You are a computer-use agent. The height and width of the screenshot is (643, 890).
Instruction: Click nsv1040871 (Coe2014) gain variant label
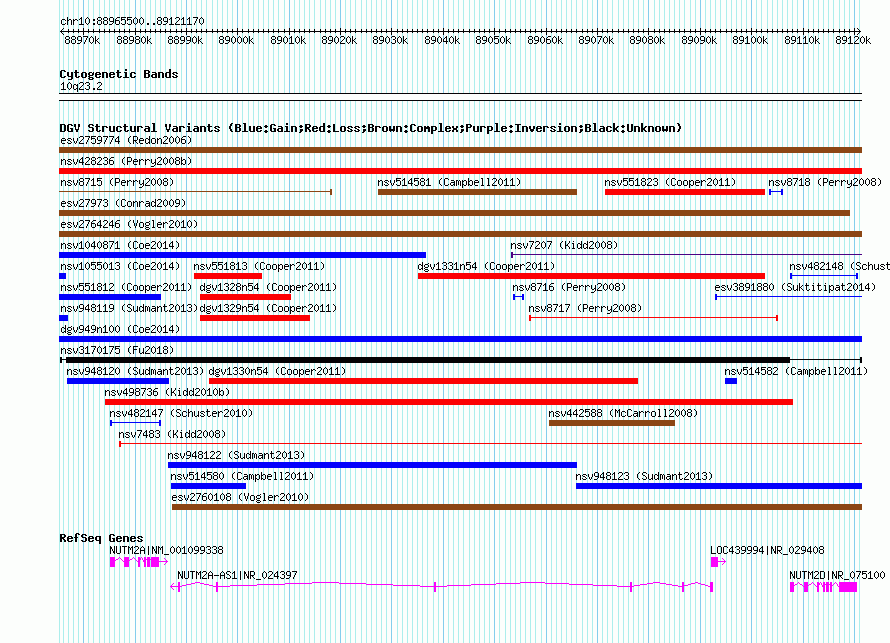(120, 245)
